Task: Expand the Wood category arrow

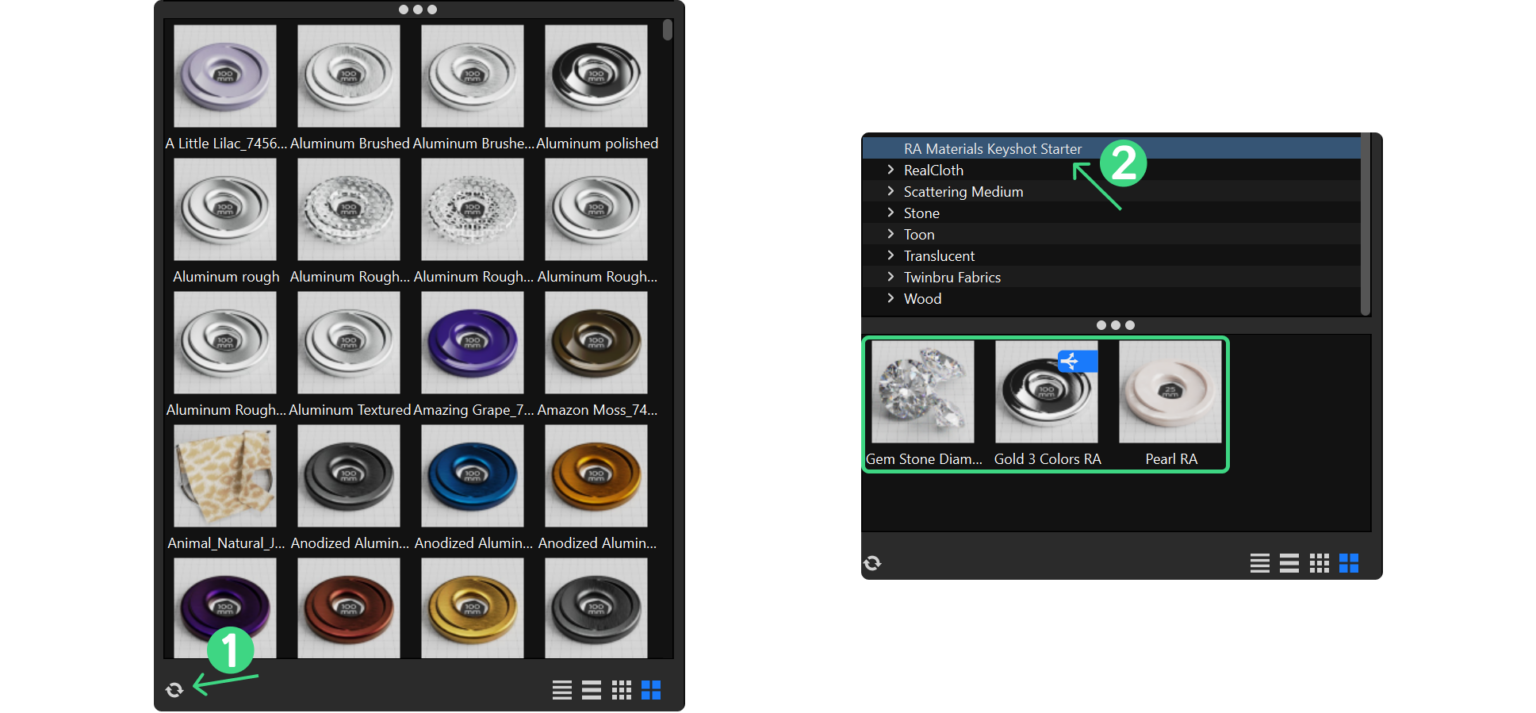Action: point(890,298)
